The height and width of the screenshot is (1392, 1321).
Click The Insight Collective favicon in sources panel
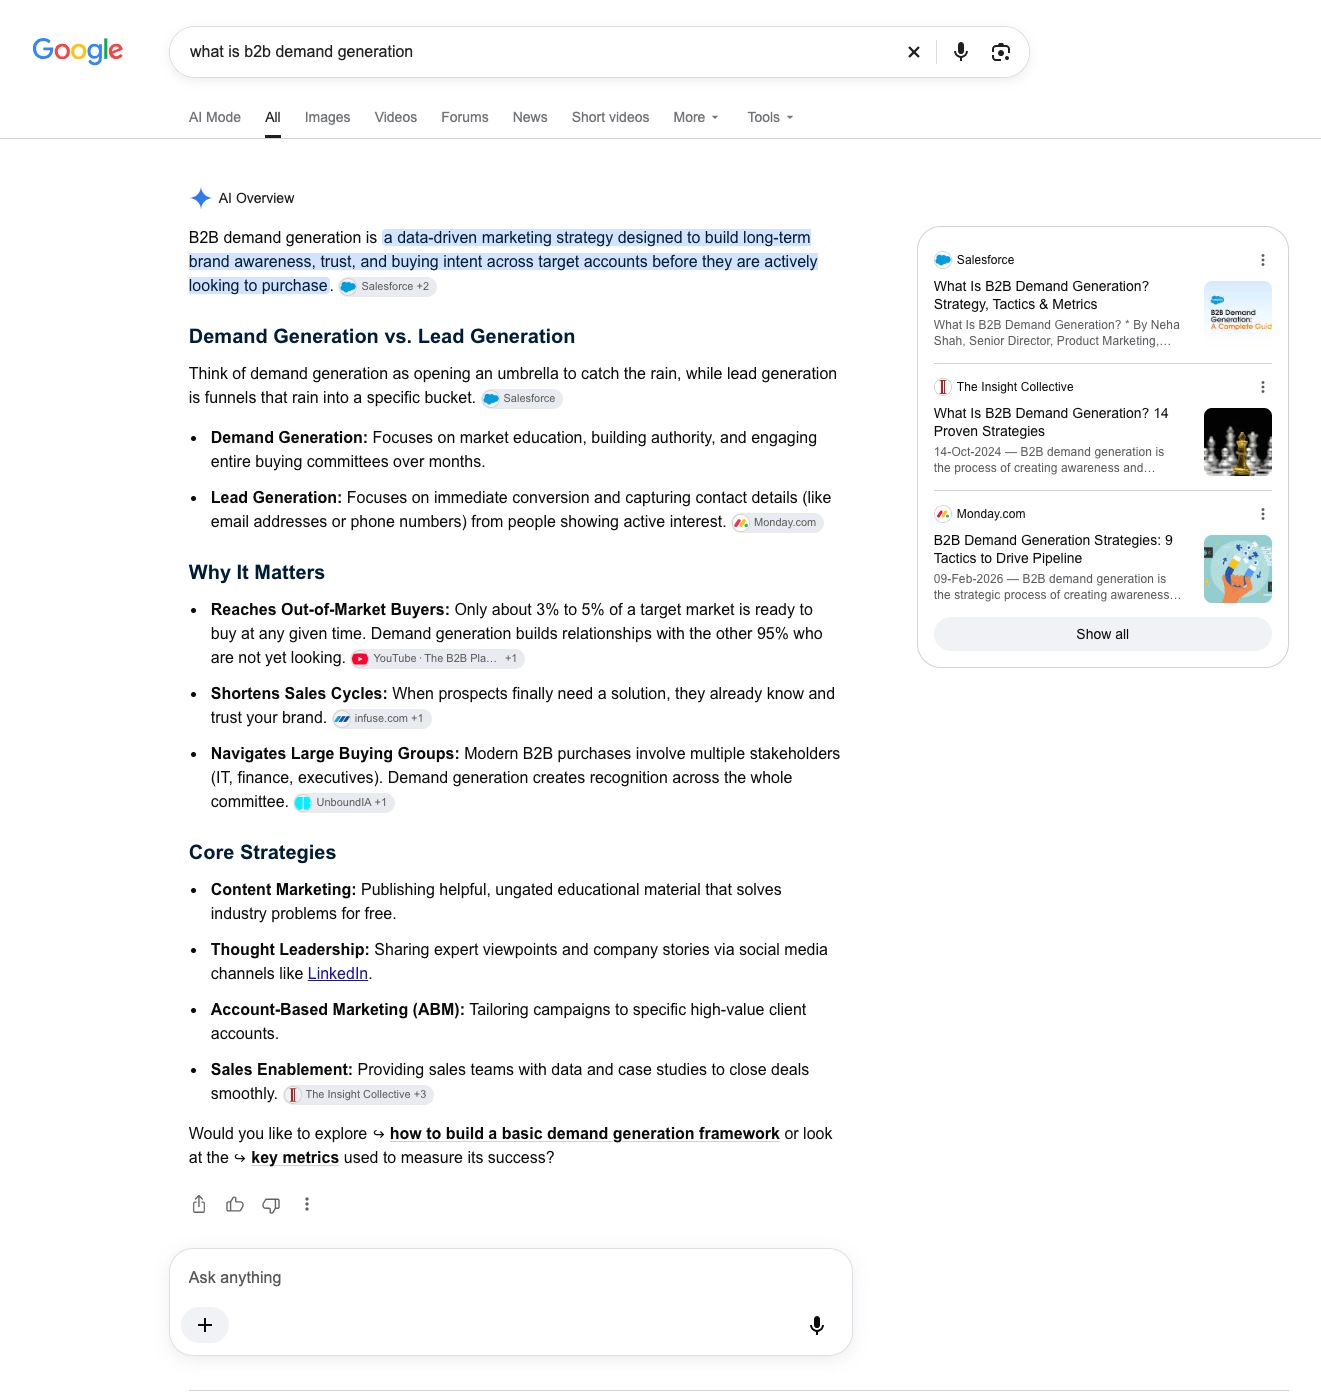tap(942, 387)
